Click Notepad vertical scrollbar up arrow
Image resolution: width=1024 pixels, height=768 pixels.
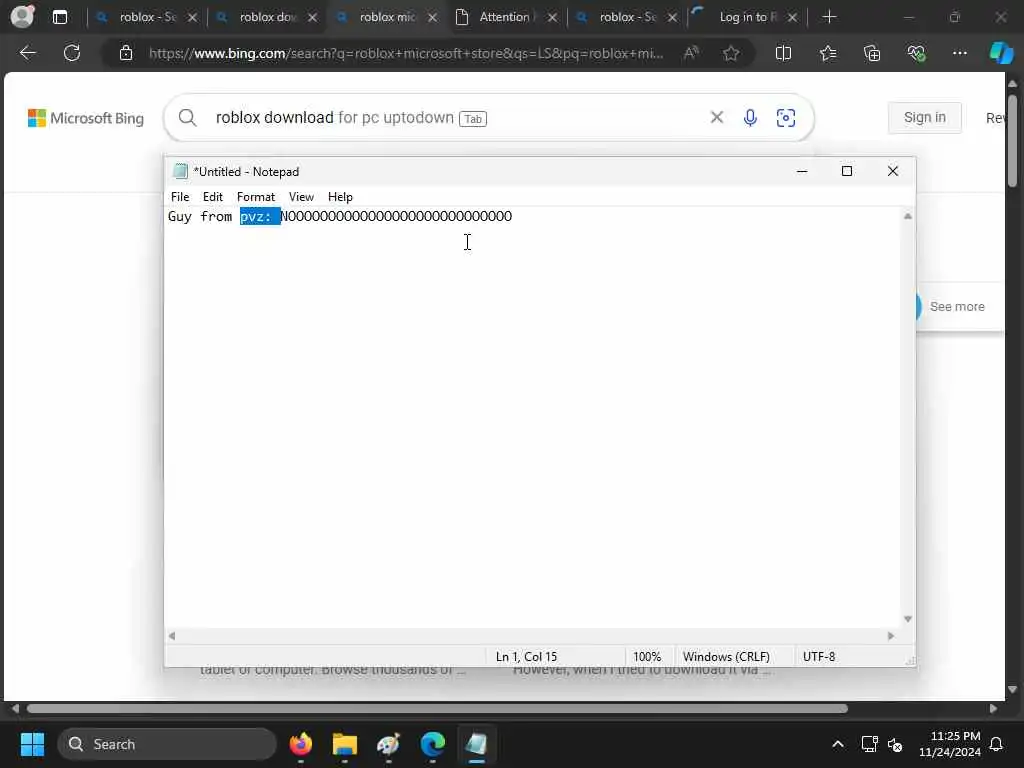point(907,216)
